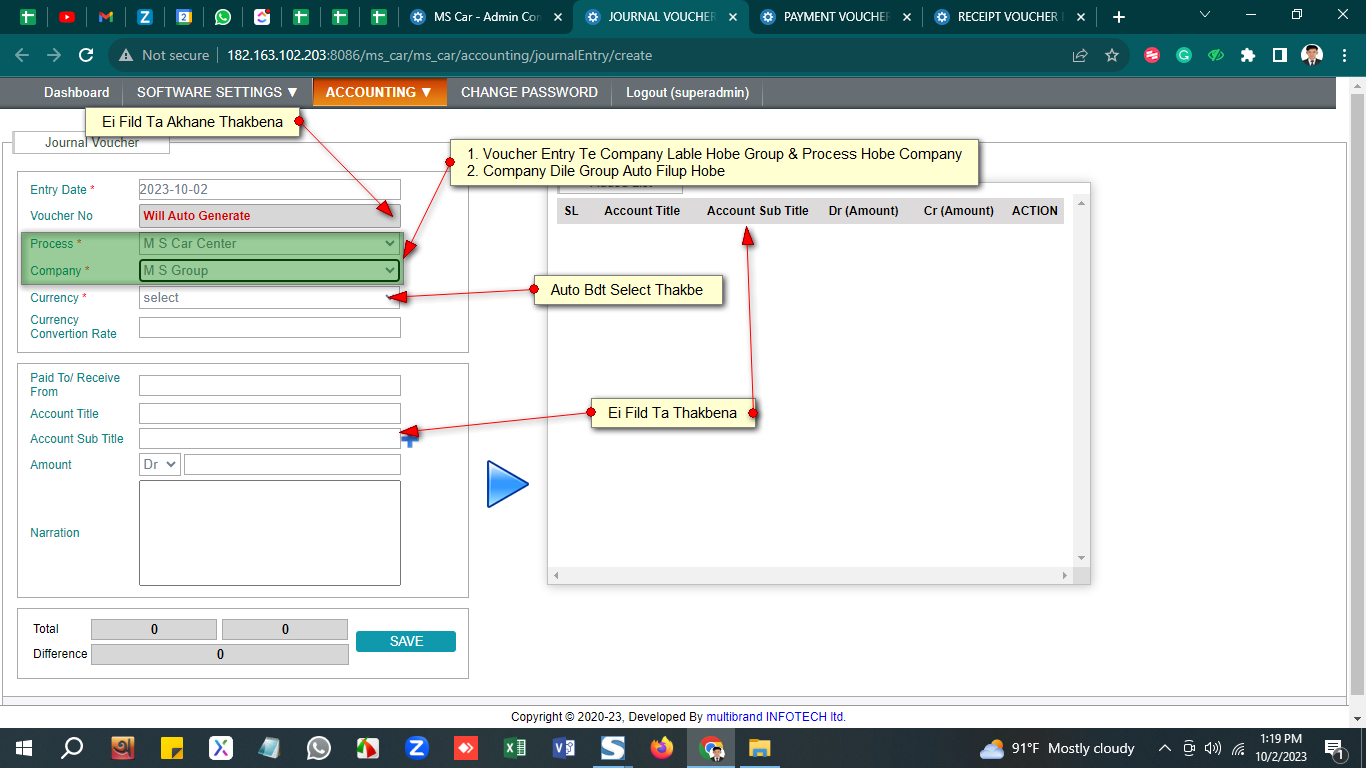The width and height of the screenshot is (1366, 768).
Task: Click the Entry Date field
Action: 269,189
